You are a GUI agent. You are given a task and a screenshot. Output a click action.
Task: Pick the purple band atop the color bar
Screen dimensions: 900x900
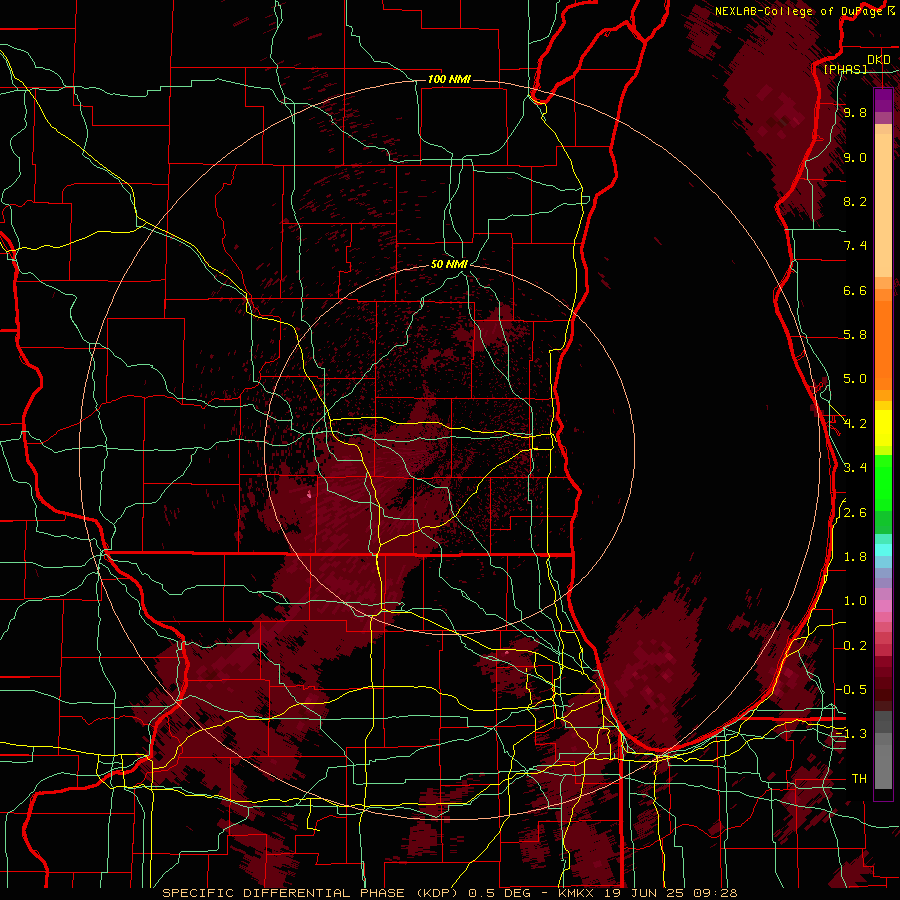point(883,100)
